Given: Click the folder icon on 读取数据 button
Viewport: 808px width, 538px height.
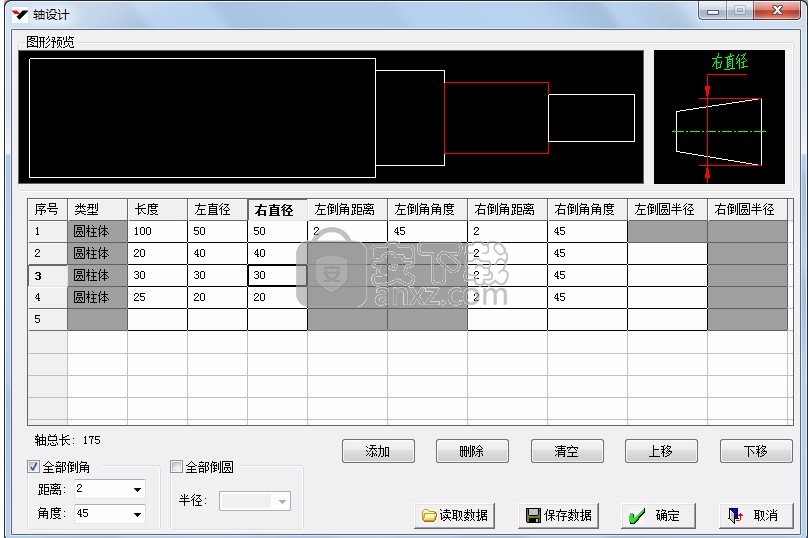Looking at the screenshot, I should point(429,516).
